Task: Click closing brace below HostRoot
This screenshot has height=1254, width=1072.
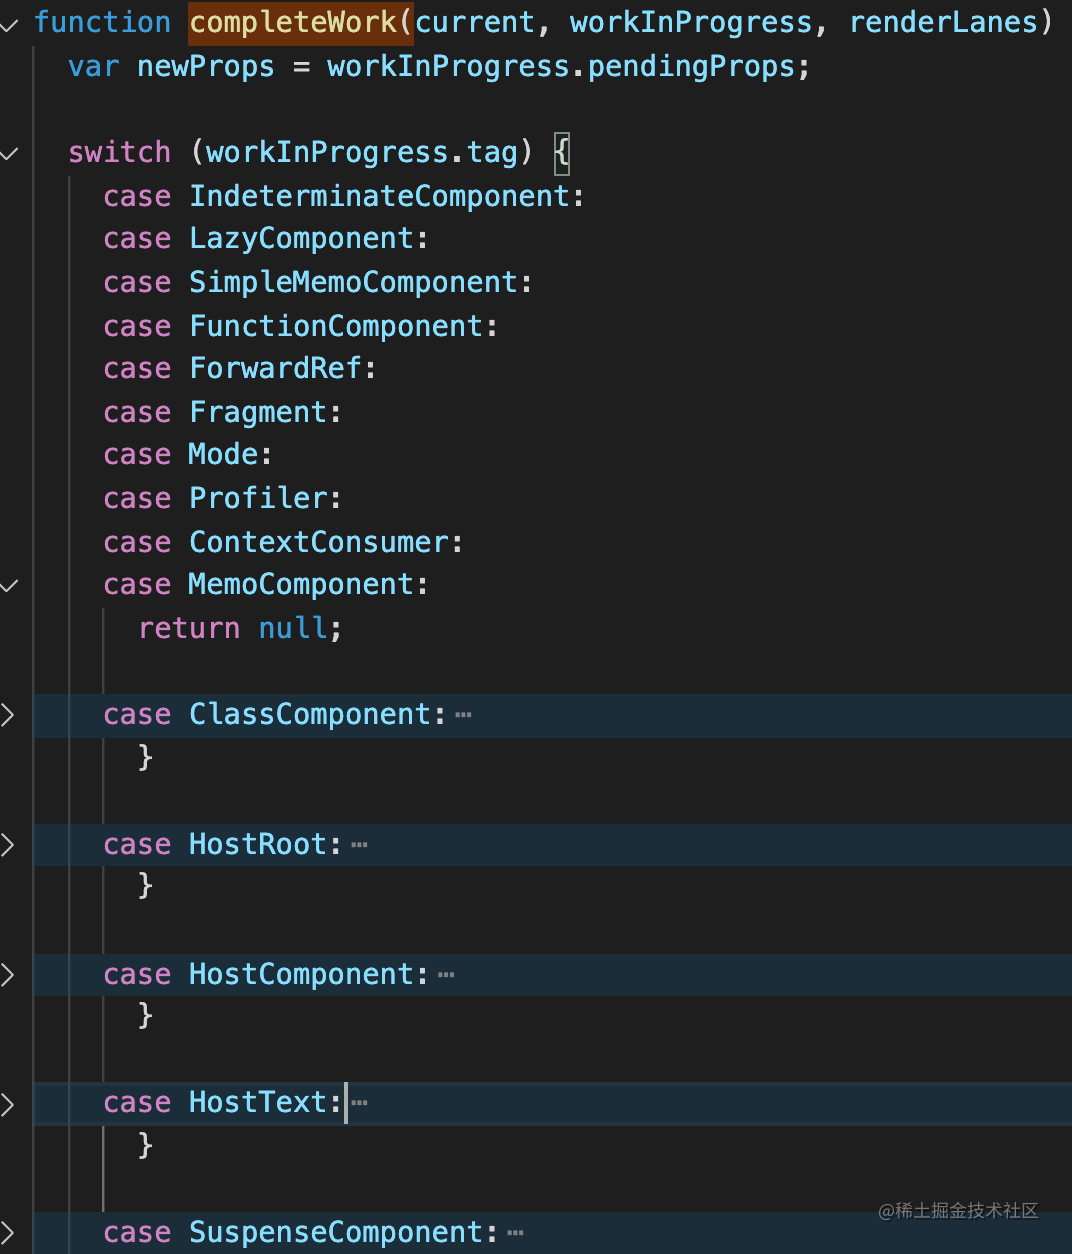Action: (145, 885)
